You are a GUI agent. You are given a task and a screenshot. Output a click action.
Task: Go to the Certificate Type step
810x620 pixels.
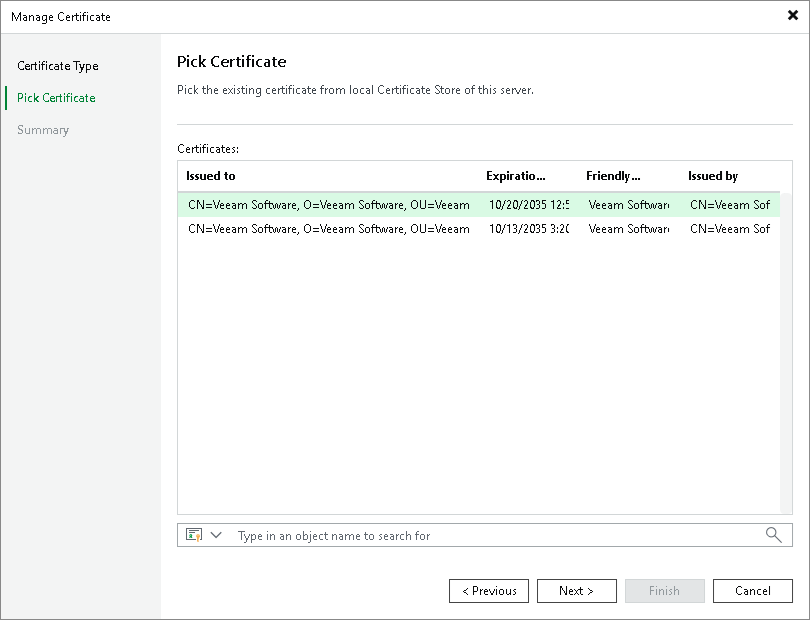click(x=58, y=66)
